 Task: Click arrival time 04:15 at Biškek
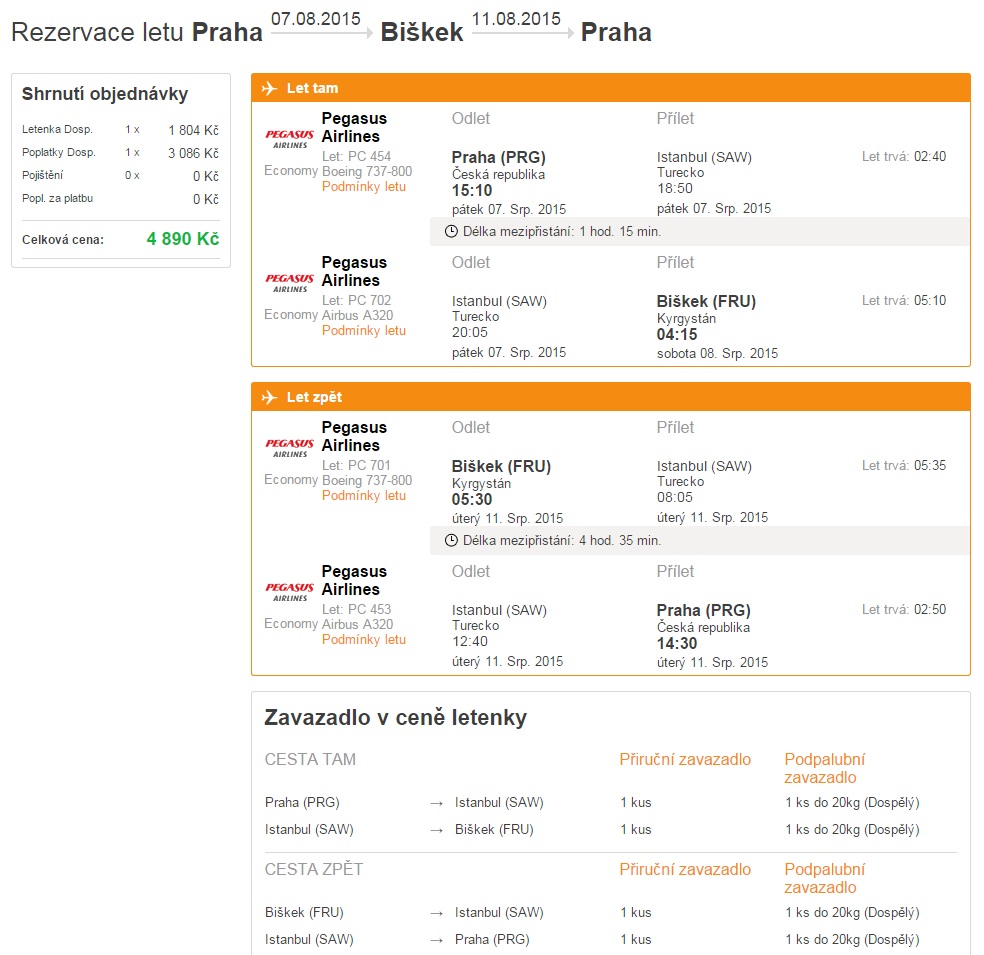coord(677,334)
